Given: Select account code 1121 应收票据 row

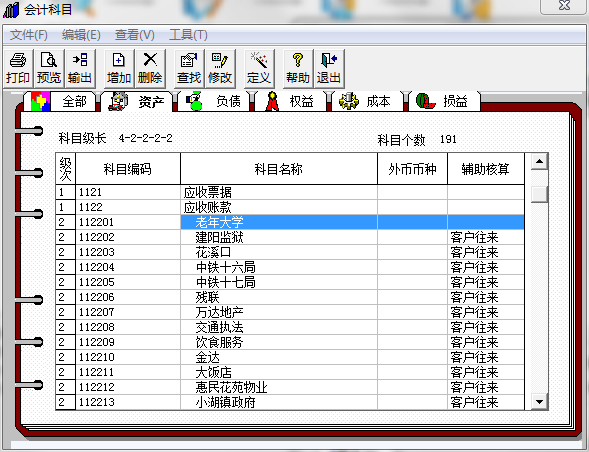Looking at the screenshot, I should click(290, 192).
